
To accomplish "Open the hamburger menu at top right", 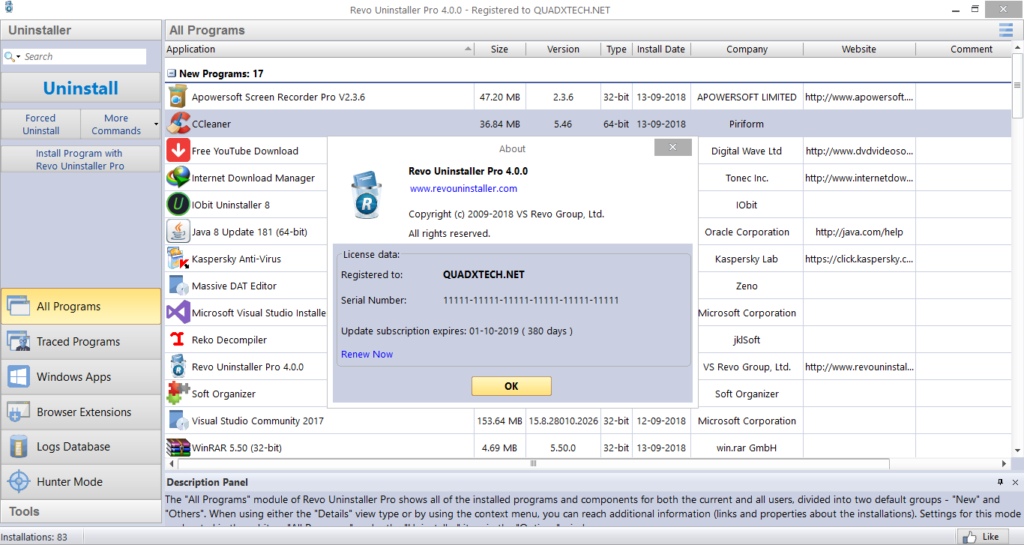I will [1005, 30].
